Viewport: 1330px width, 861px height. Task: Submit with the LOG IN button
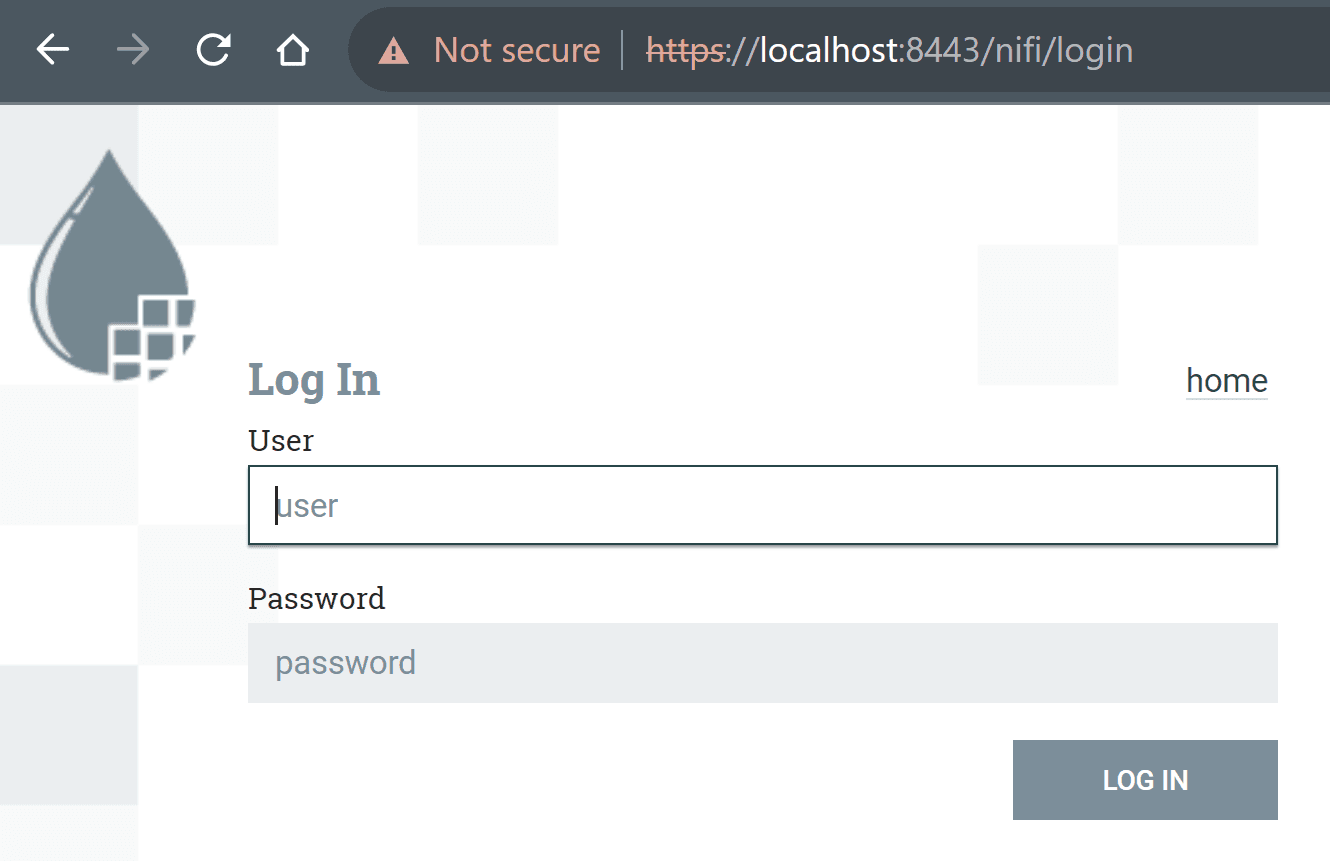(1145, 780)
